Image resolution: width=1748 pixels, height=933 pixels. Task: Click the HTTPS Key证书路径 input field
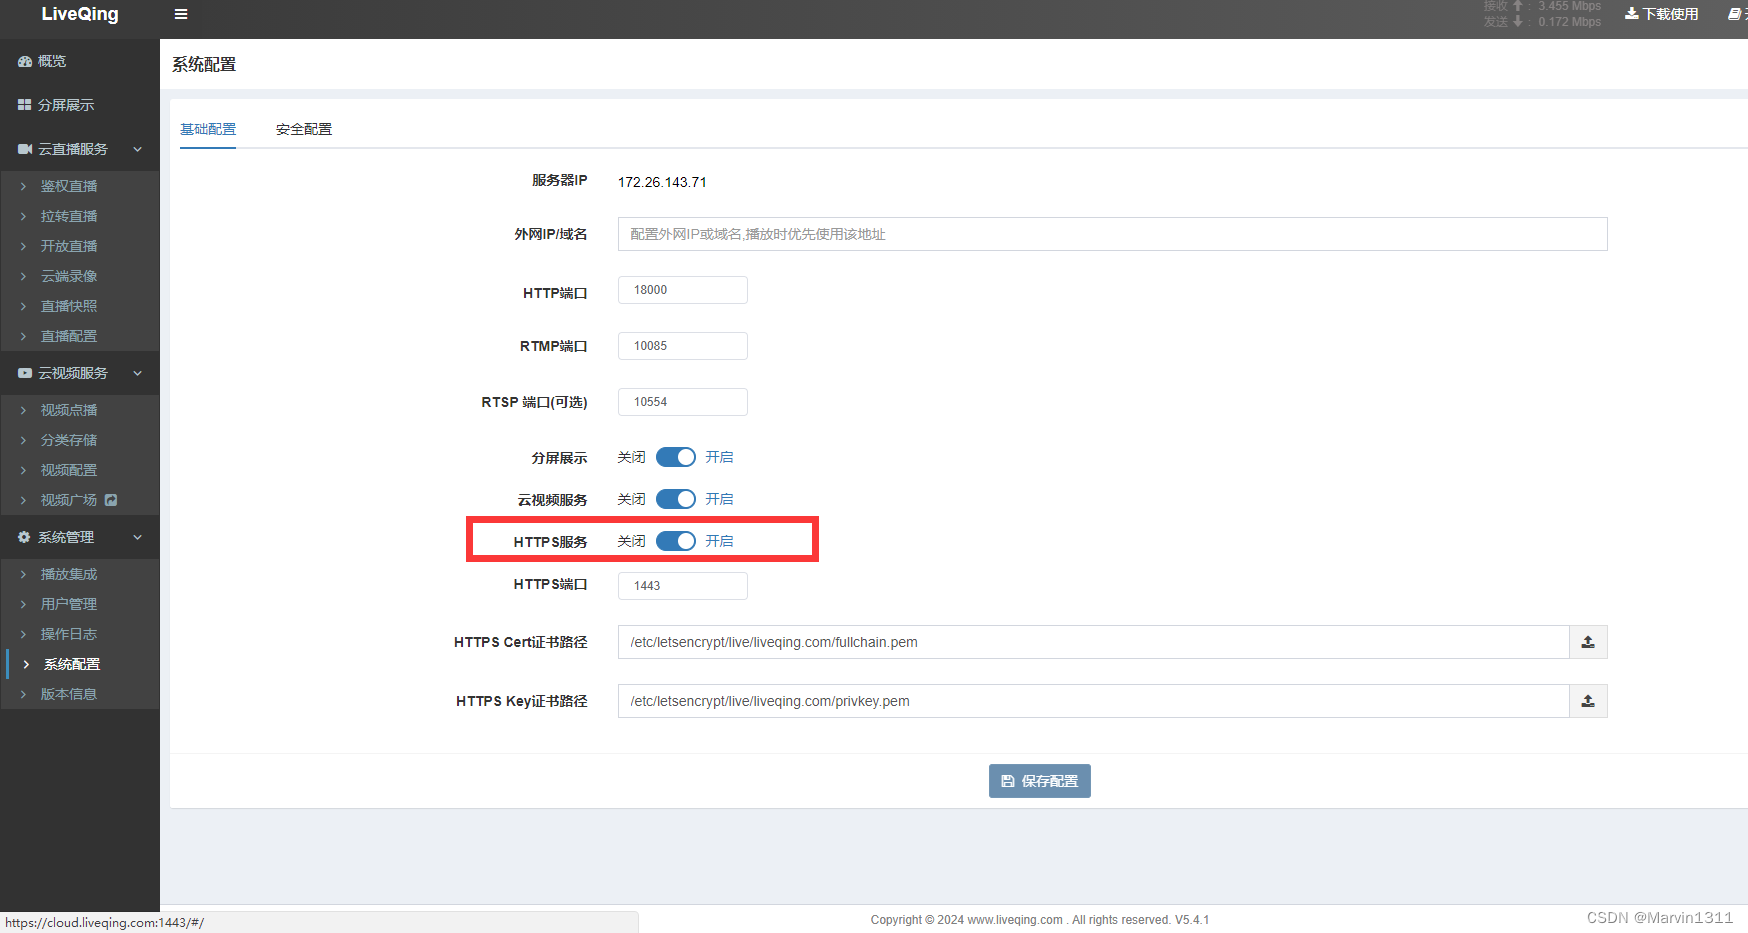pos(1093,701)
